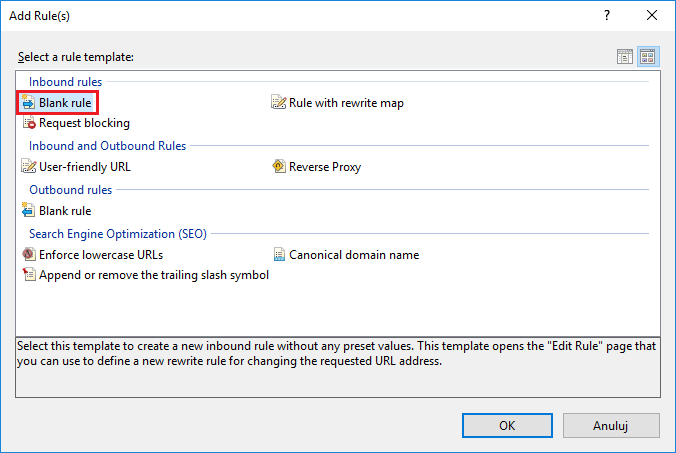676x453 pixels.
Task: Switch to details list view
Action: [x=625, y=56]
